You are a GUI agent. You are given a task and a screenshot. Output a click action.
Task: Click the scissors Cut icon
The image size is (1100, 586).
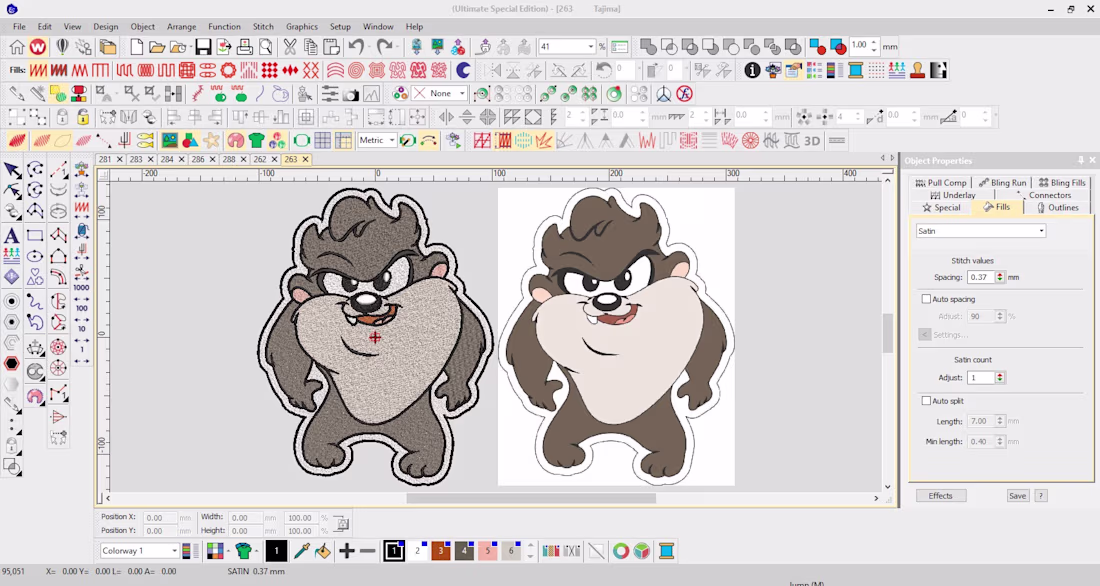tap(290, 47)
